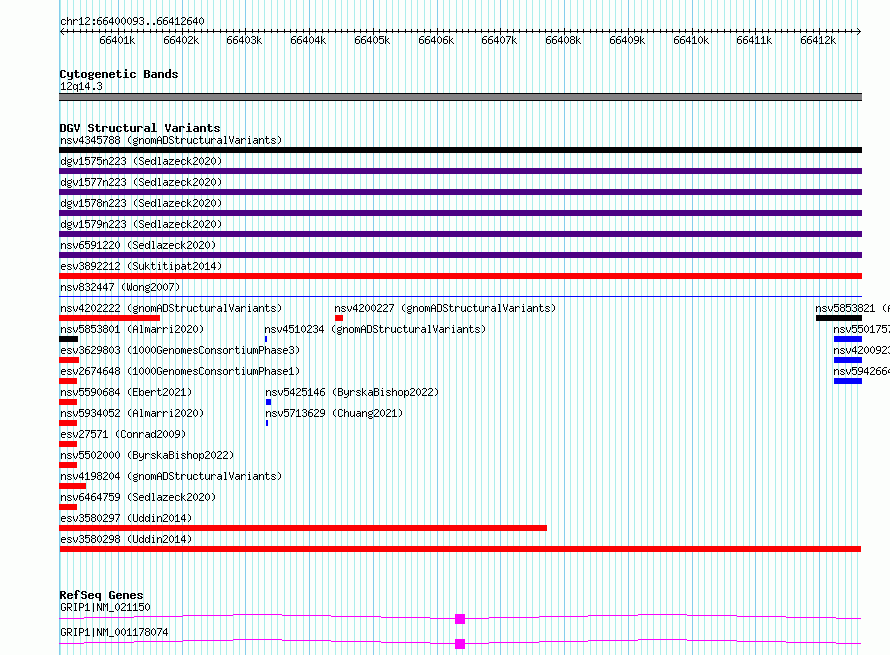Open variant dgv1578n223 (Sedlazeck2020)
Screen dimensions: 890x655
tap(141, 203)
